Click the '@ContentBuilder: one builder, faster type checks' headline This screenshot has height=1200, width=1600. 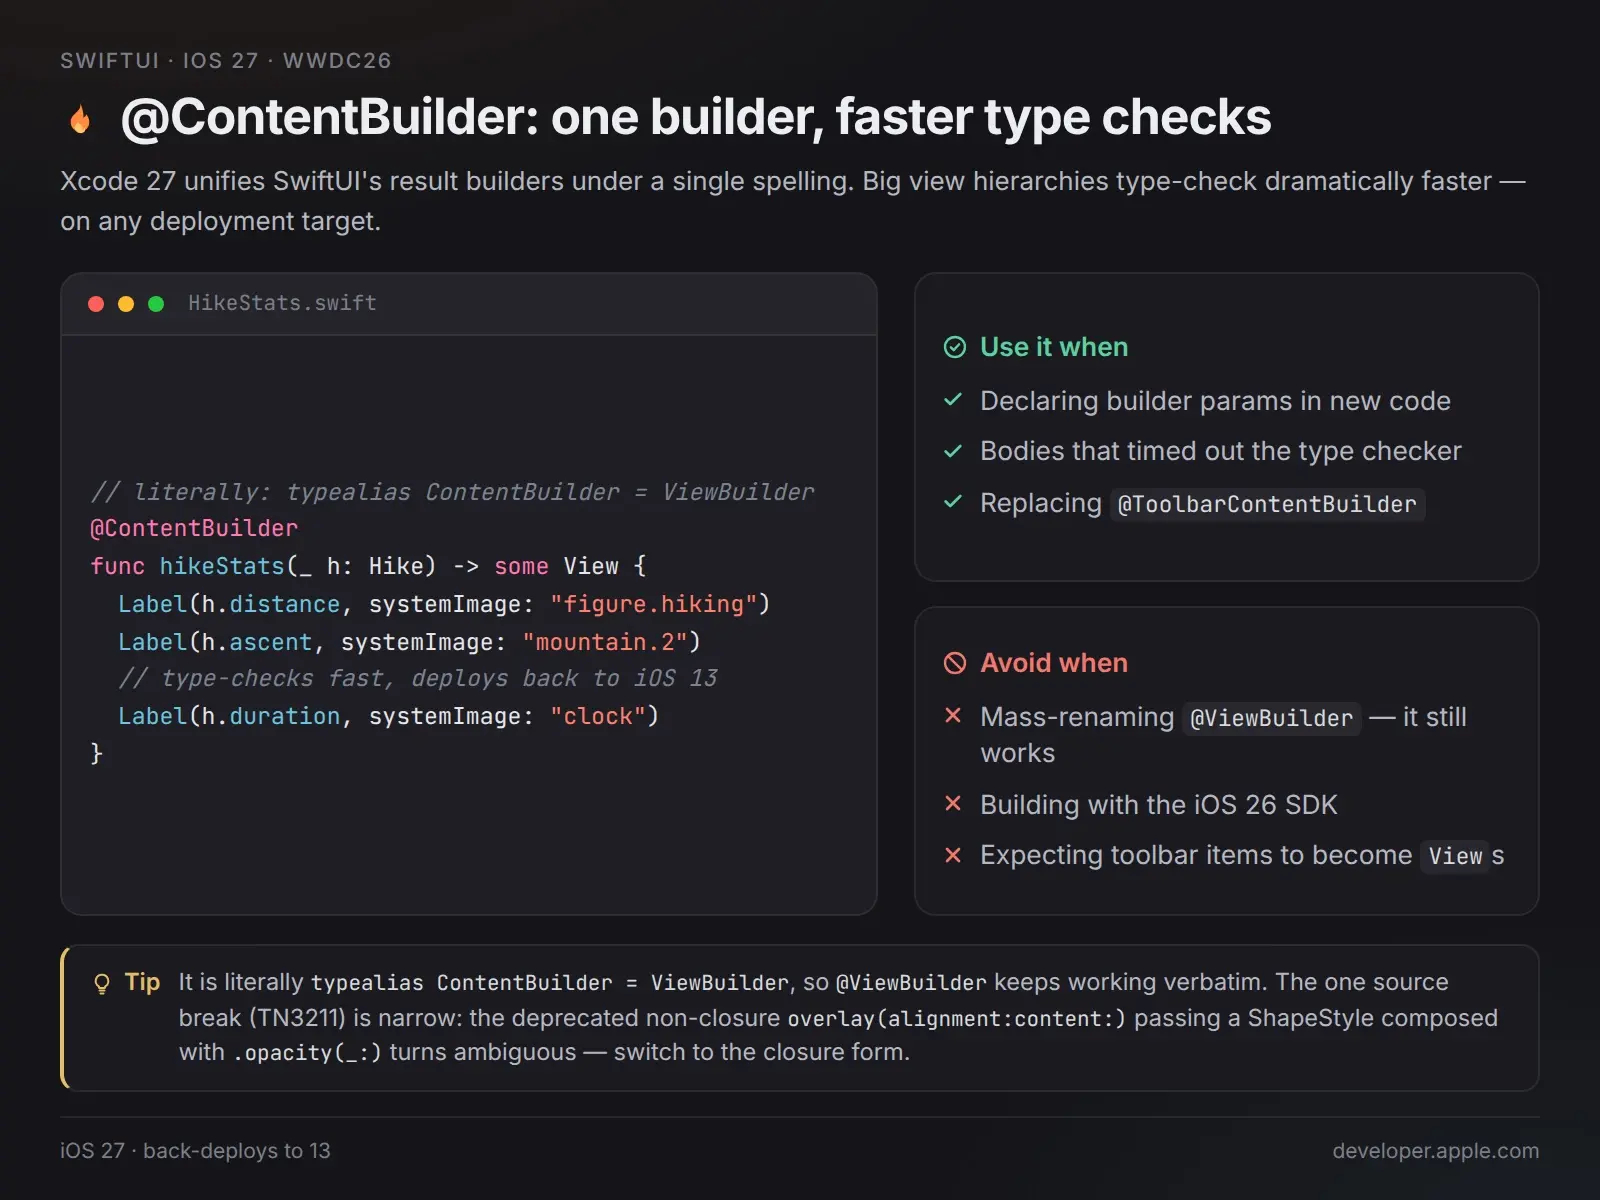696,117
